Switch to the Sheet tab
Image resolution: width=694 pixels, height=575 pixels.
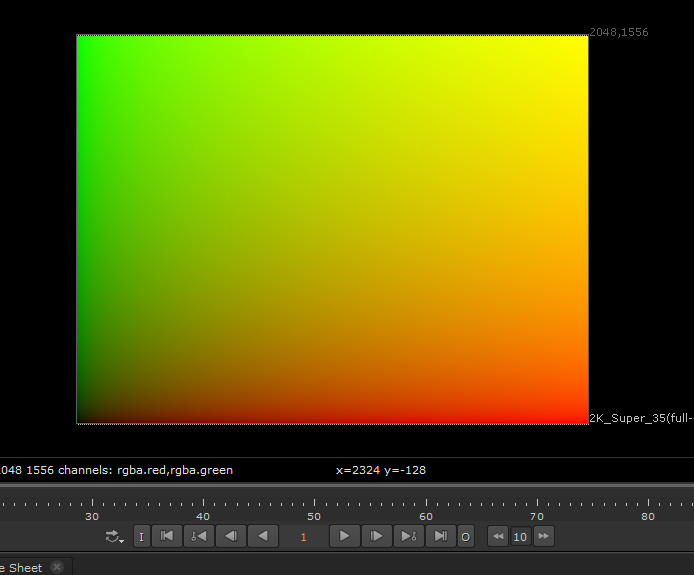22,567
